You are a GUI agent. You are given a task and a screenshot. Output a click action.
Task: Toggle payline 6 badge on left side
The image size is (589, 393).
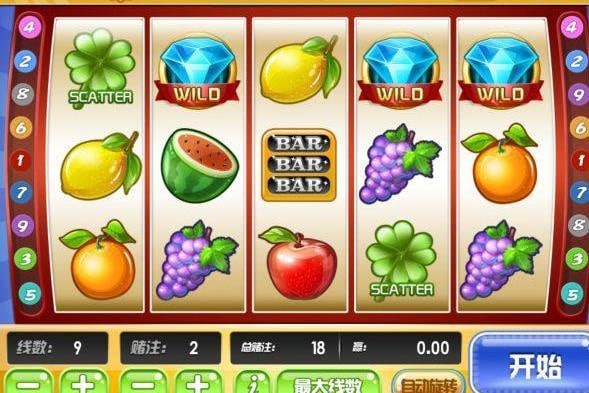[21, 127]
